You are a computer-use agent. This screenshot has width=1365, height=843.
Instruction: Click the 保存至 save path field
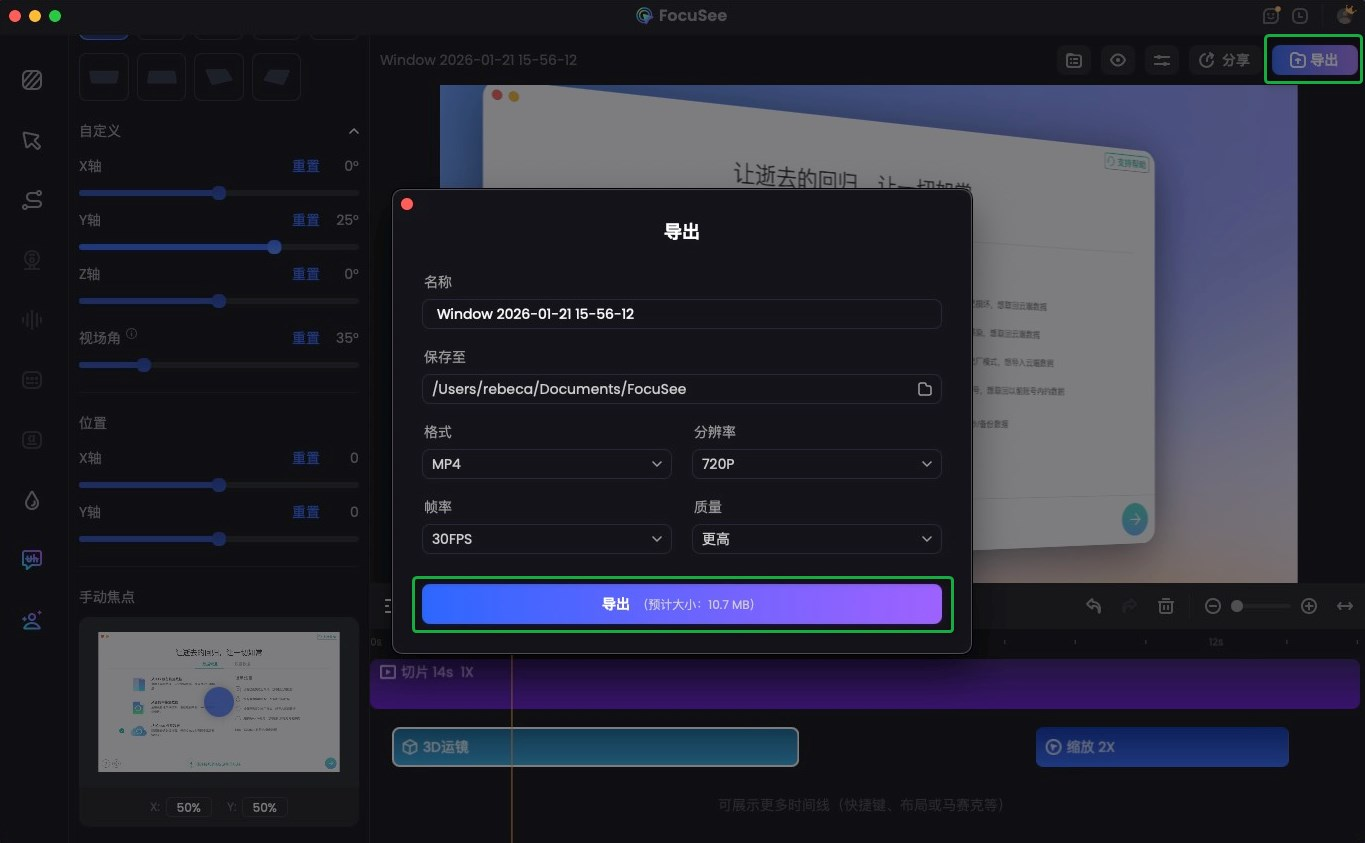click(682, 389)
